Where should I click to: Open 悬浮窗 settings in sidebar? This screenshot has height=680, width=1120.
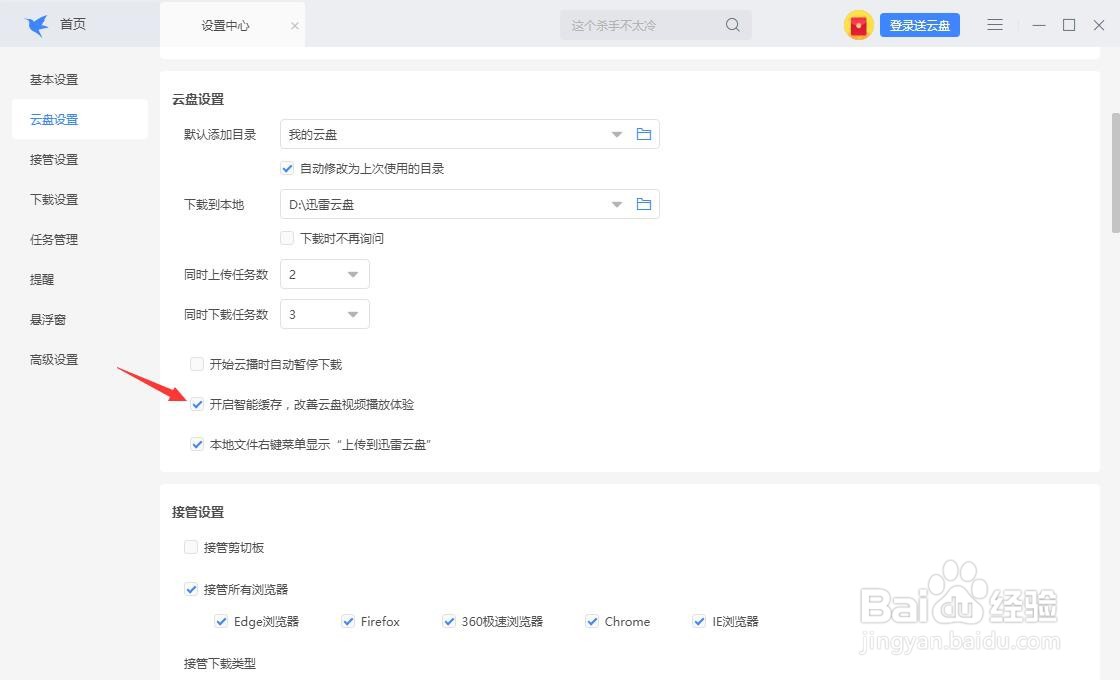click(x=48, y=319)
